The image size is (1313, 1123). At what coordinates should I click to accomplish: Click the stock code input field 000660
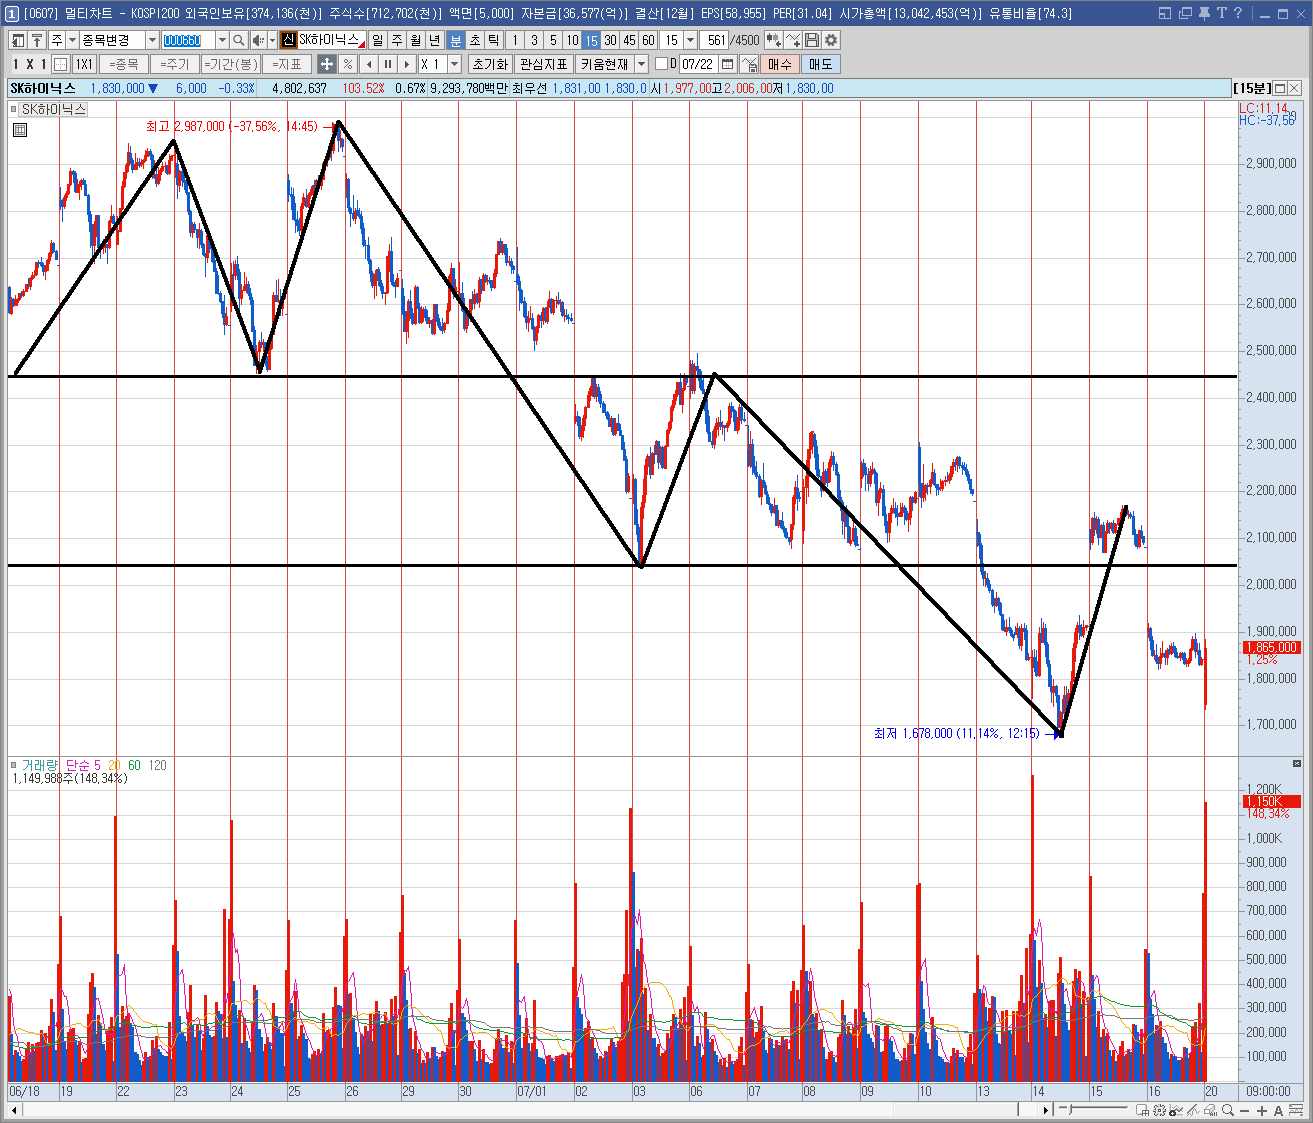pyautogui.click(x=188, y=40)
